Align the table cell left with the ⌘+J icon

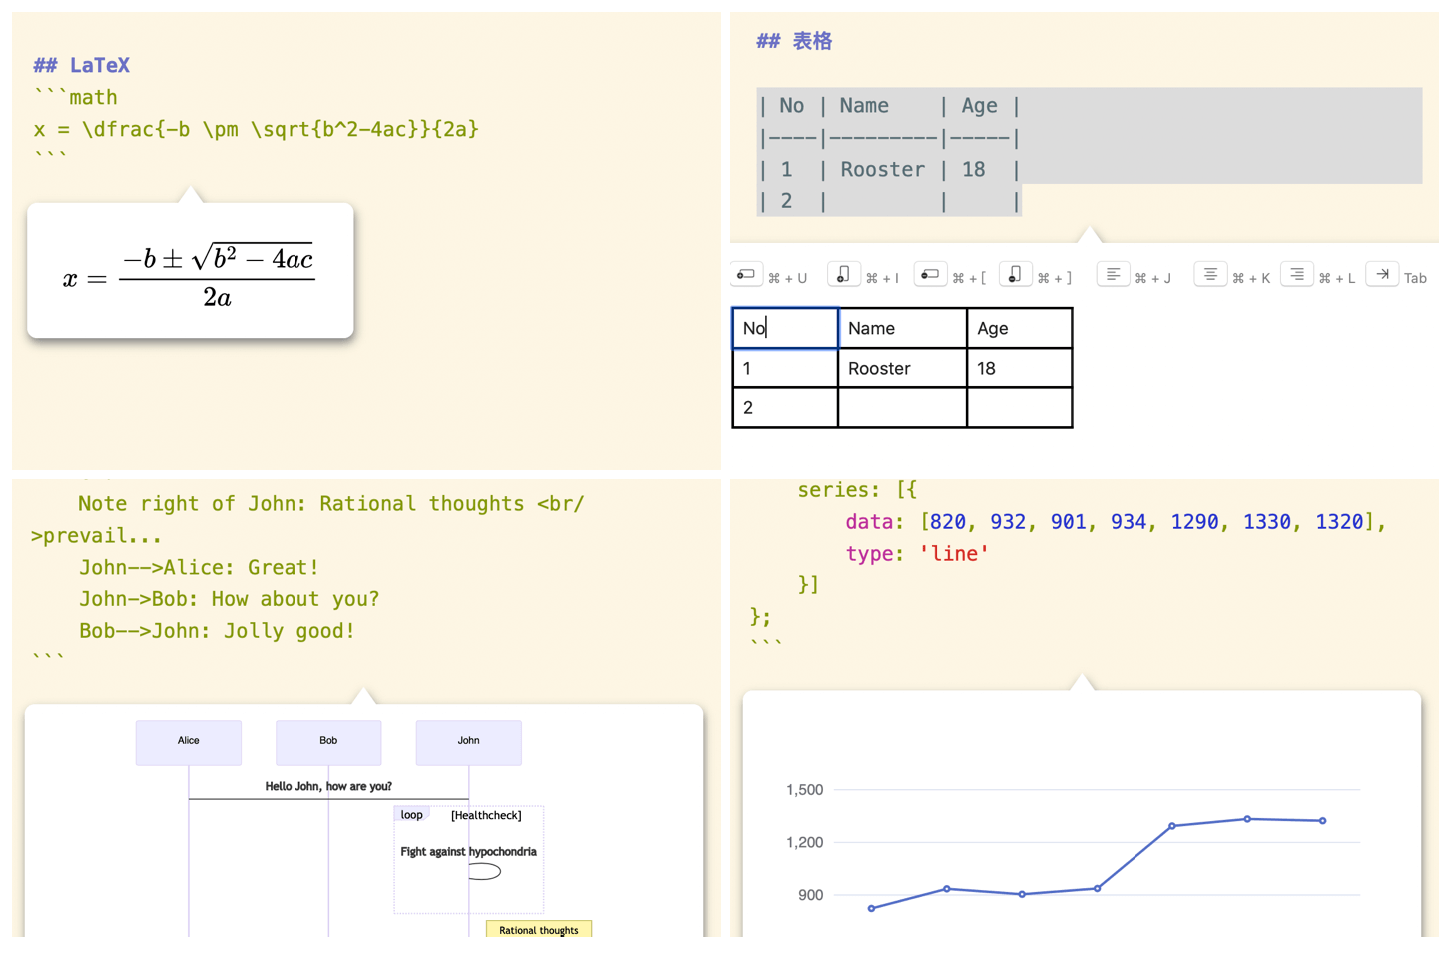click(x=1113, y=275)
